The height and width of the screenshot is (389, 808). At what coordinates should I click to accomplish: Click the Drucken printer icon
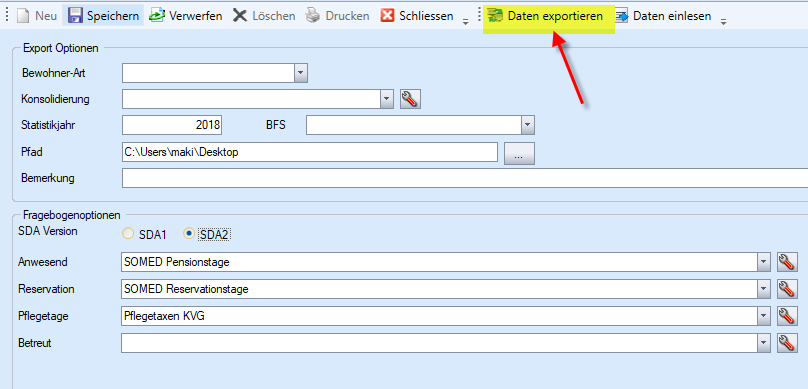click(x=312, y=16)
